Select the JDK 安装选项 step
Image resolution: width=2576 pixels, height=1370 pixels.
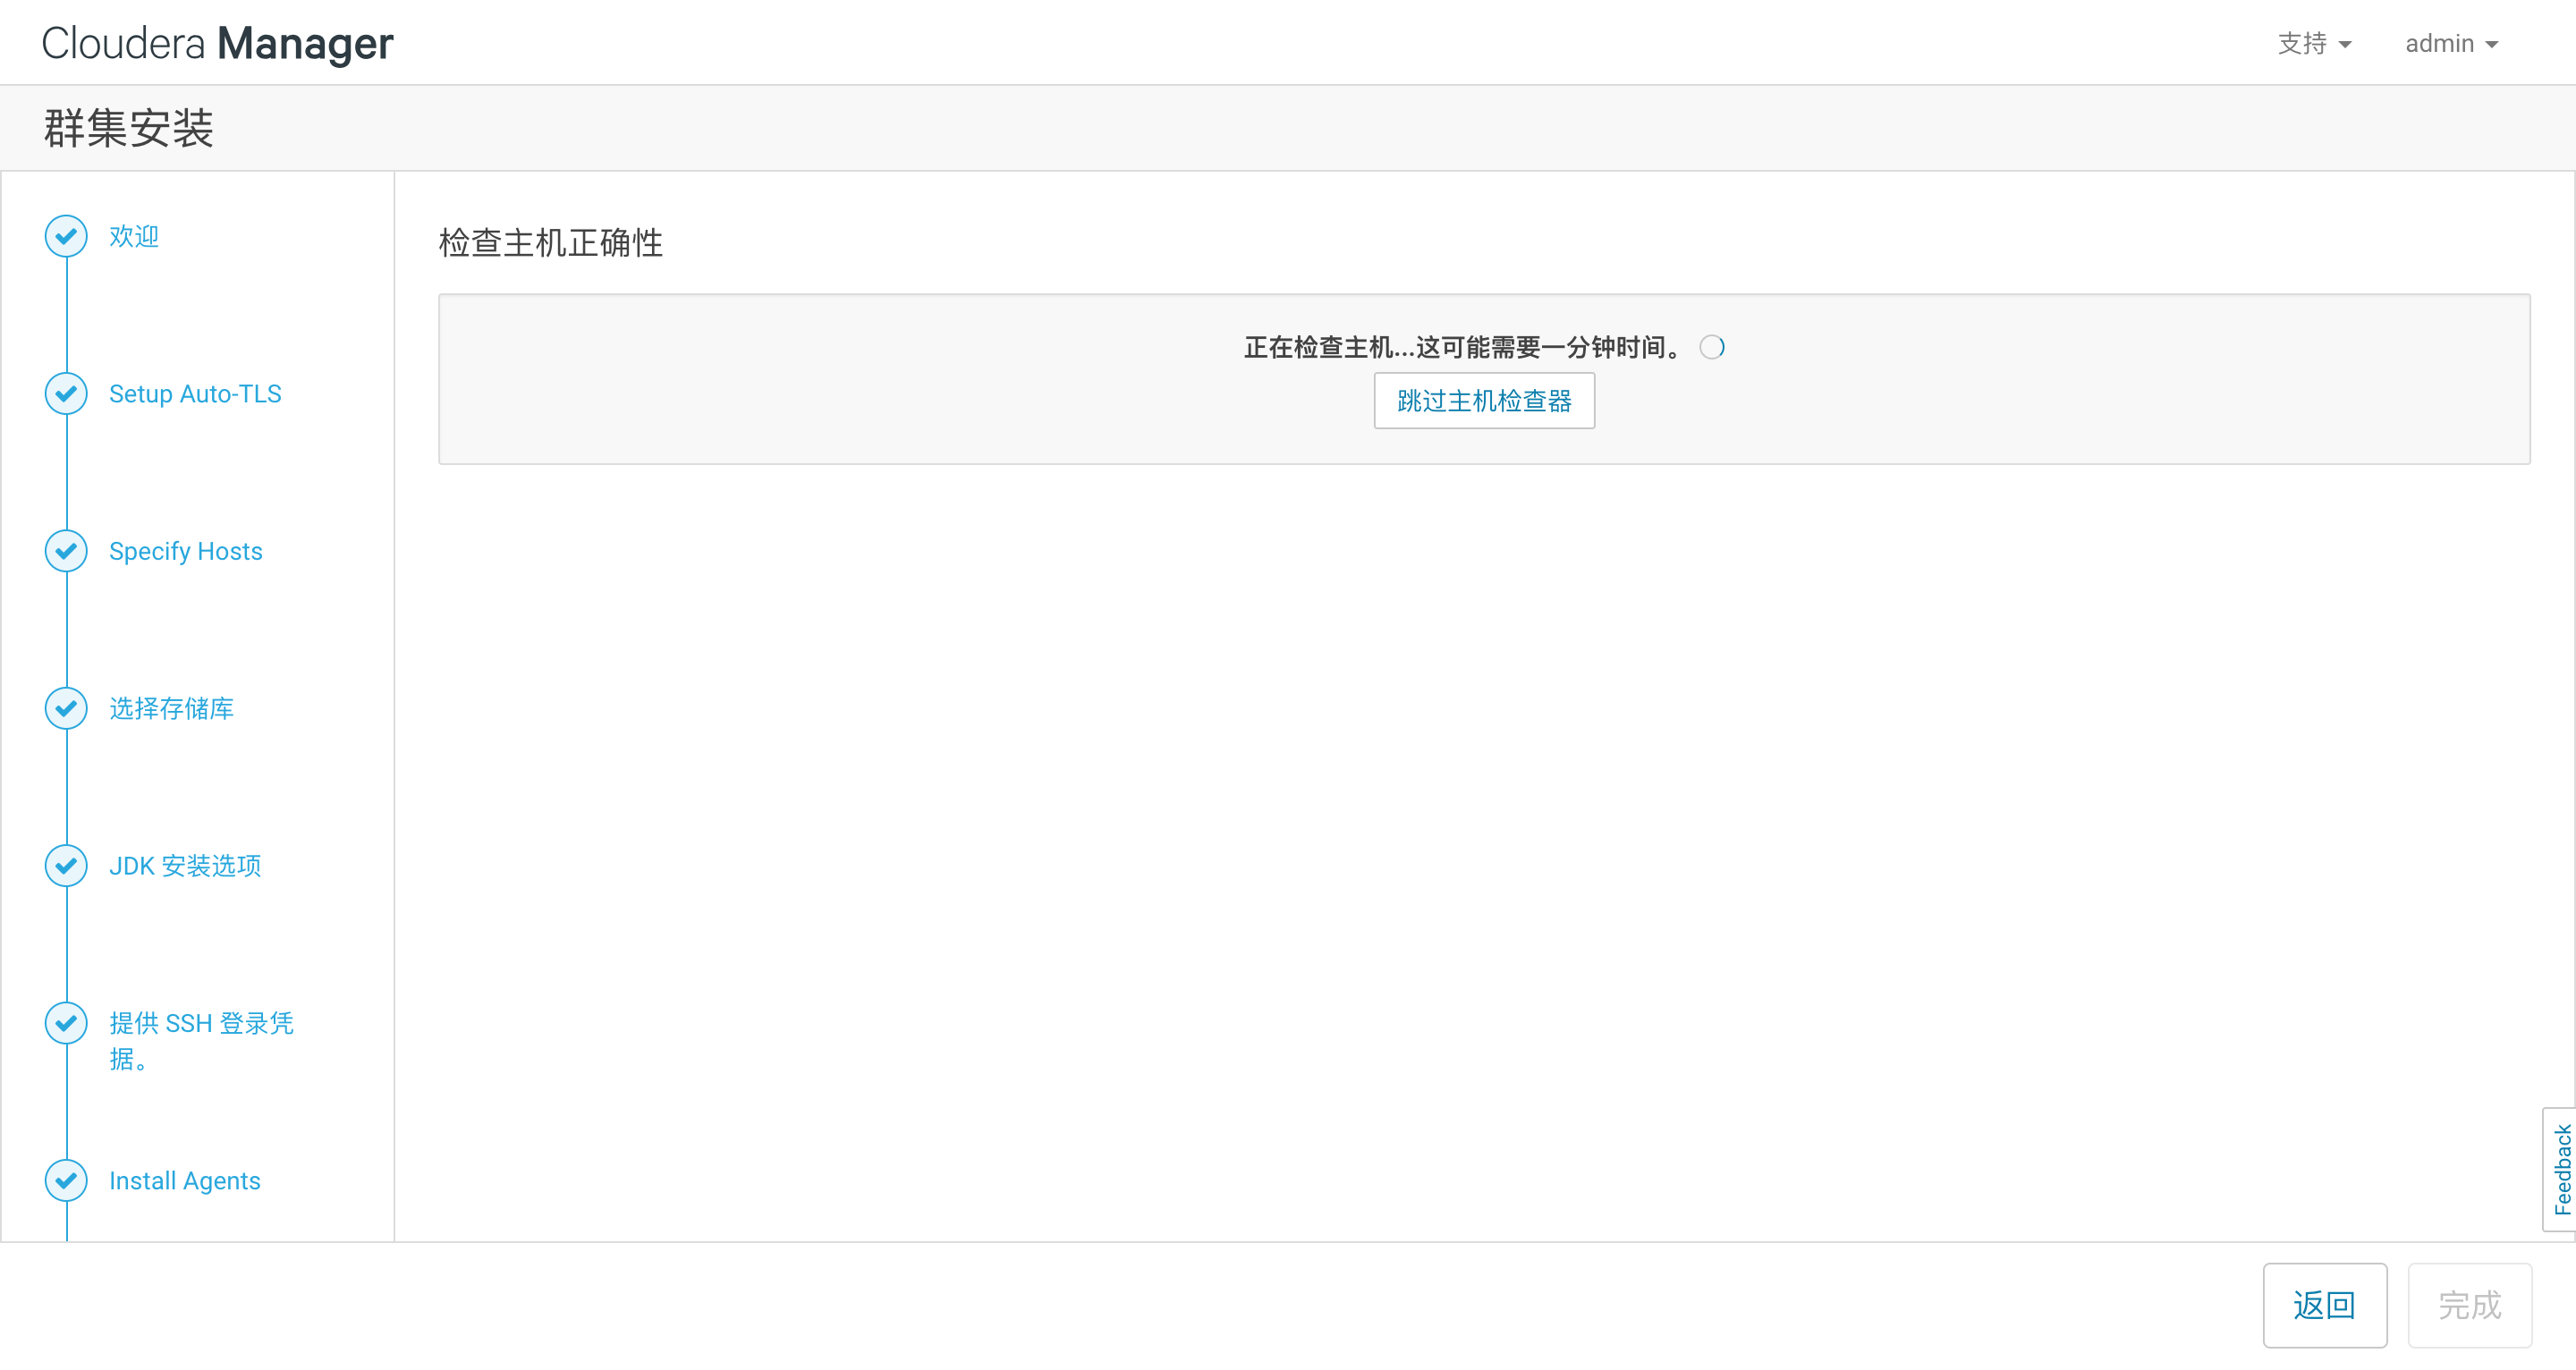click(x=186, y=866)
